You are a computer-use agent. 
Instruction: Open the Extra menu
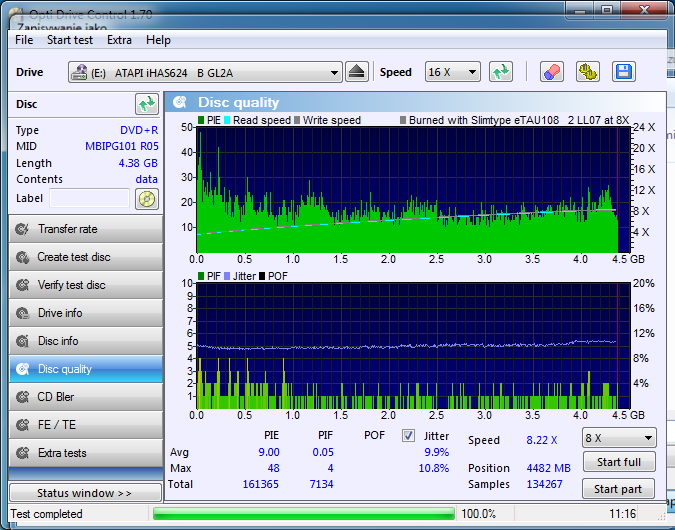pos(119,40)
